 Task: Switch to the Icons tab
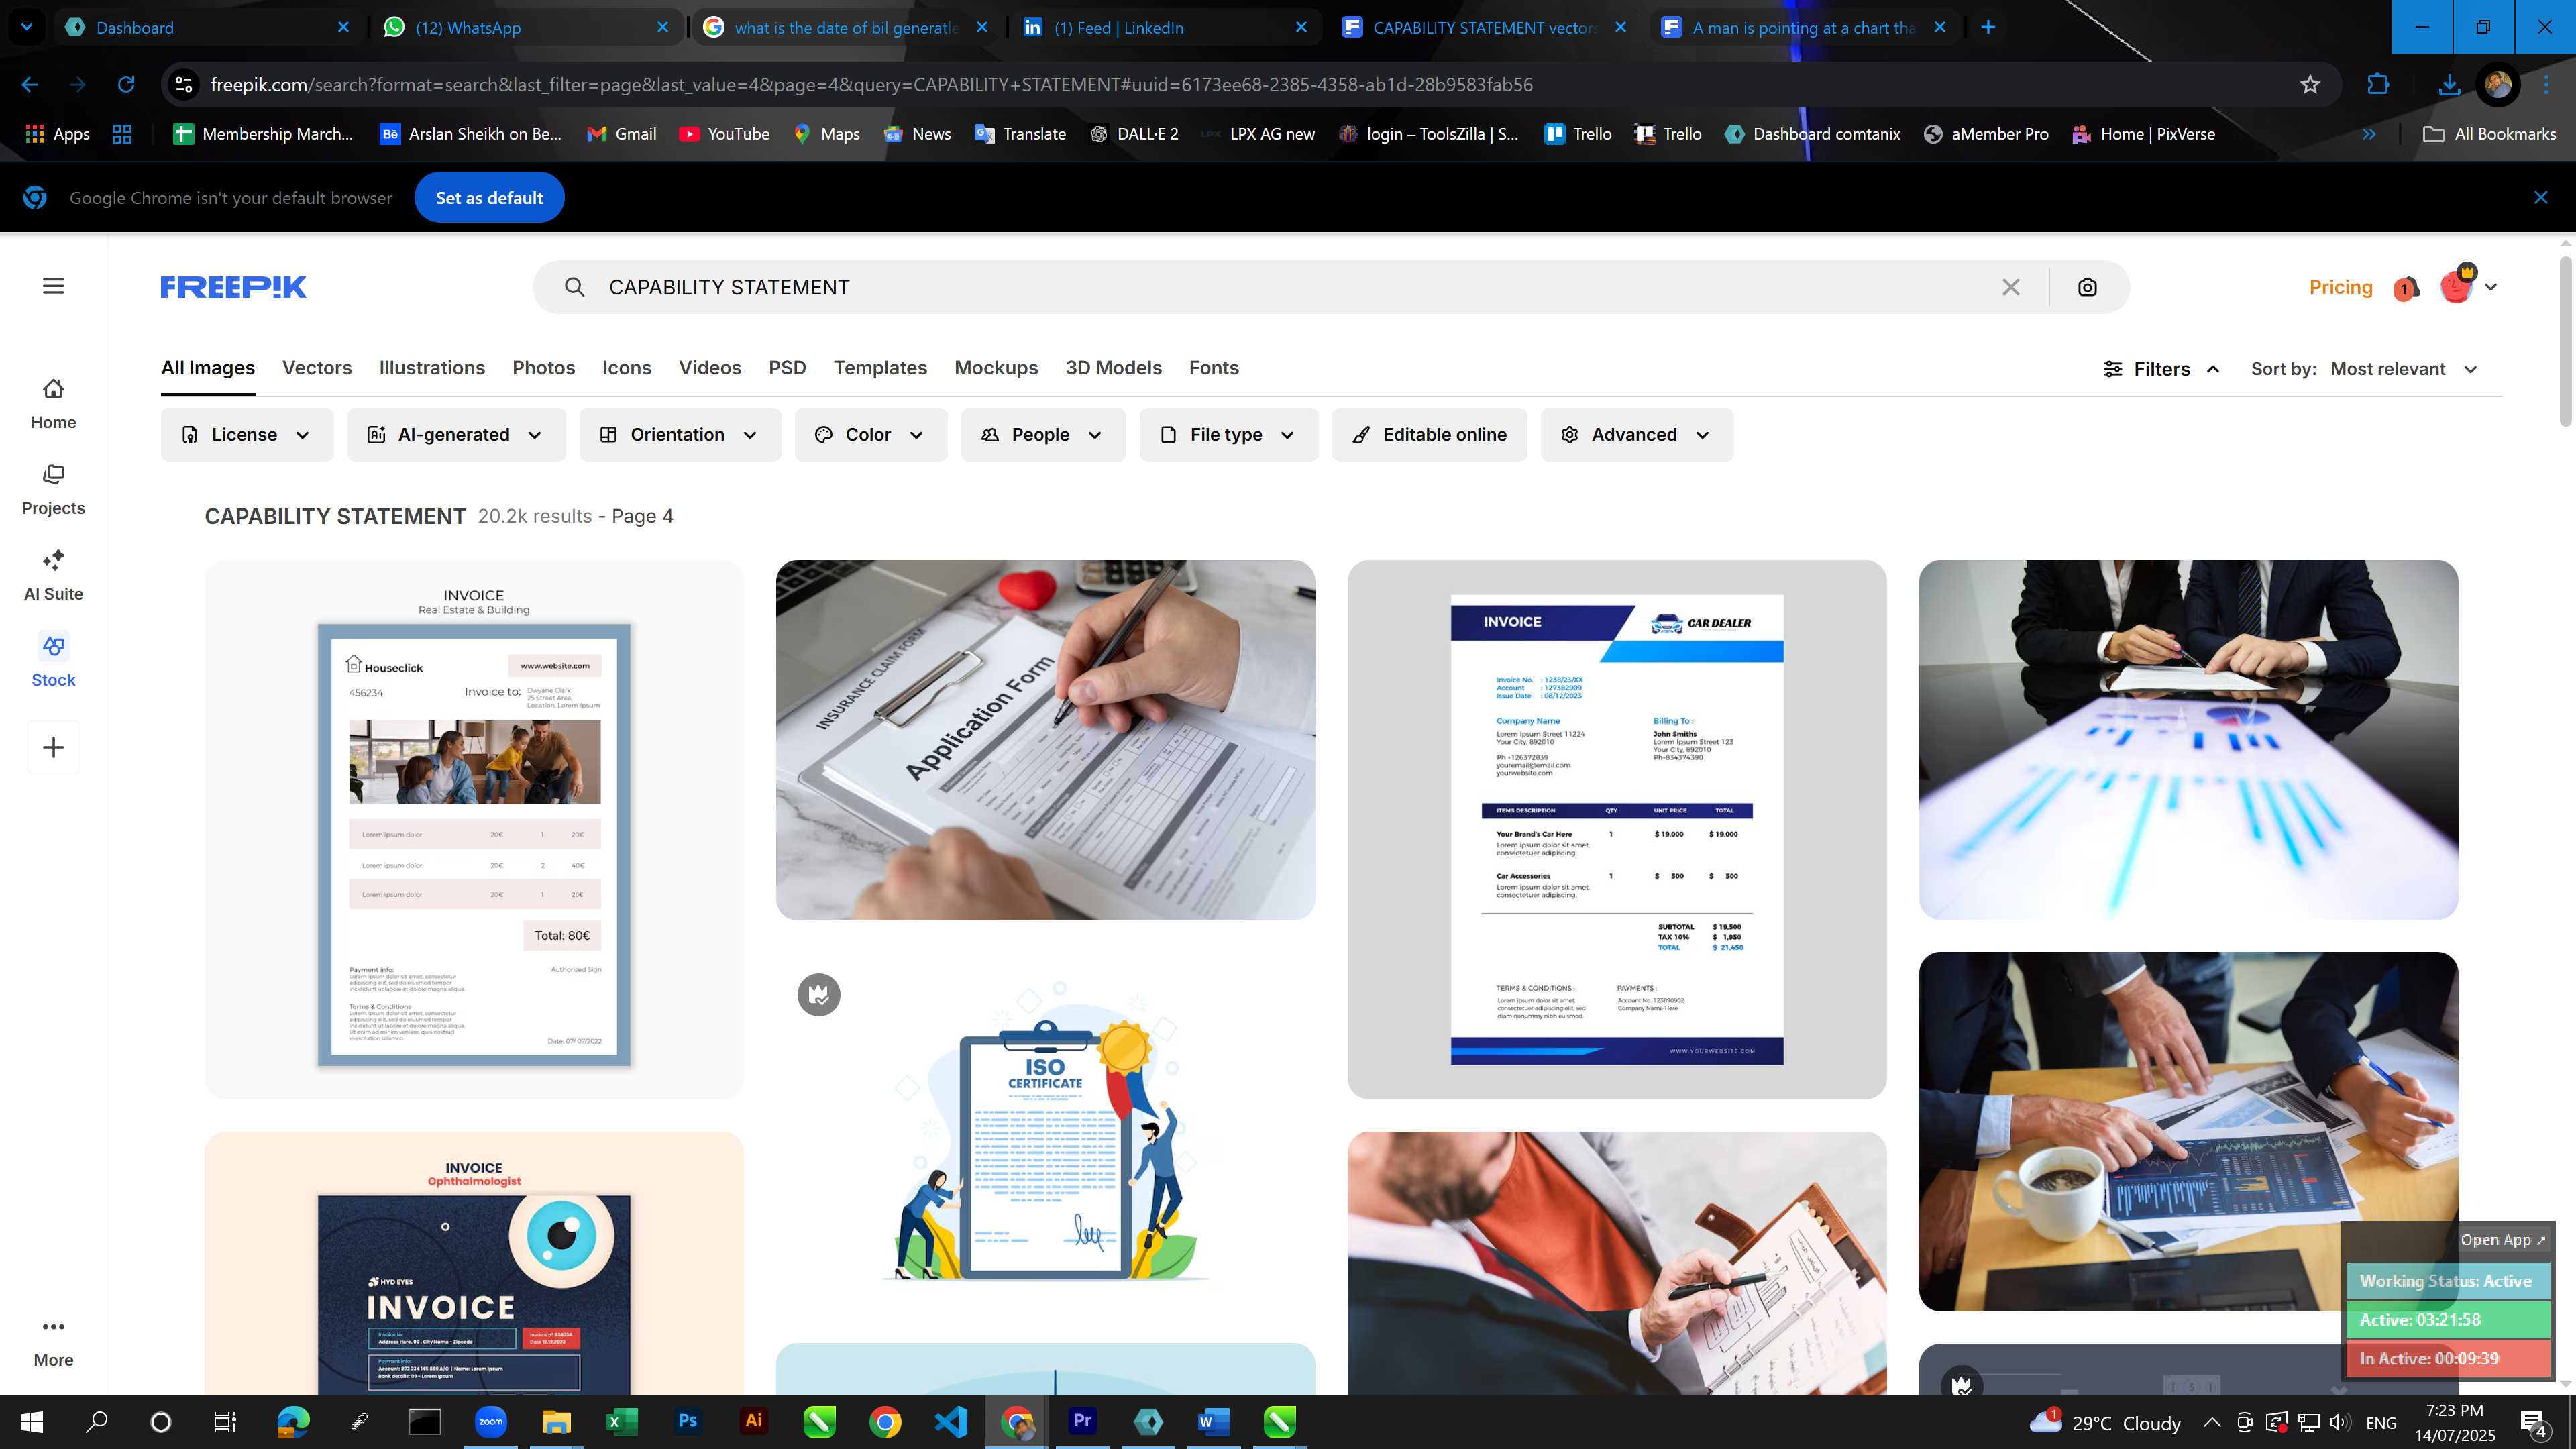click(627, 368)
